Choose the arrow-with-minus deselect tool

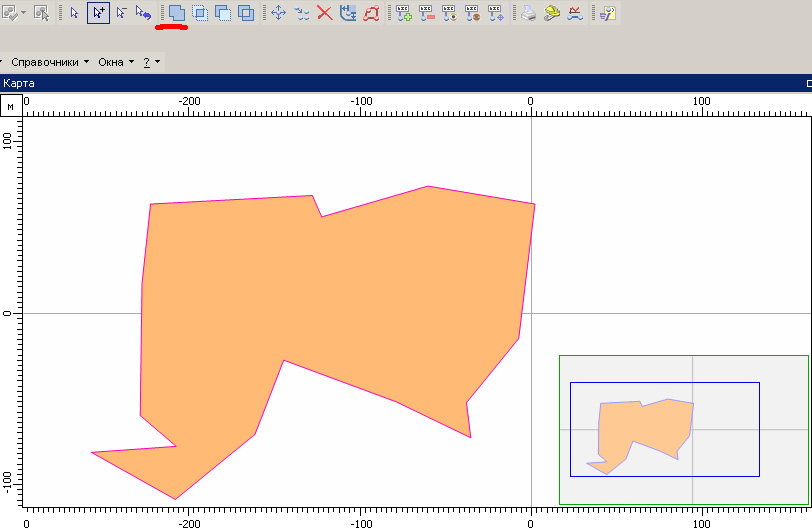point(121,13)
